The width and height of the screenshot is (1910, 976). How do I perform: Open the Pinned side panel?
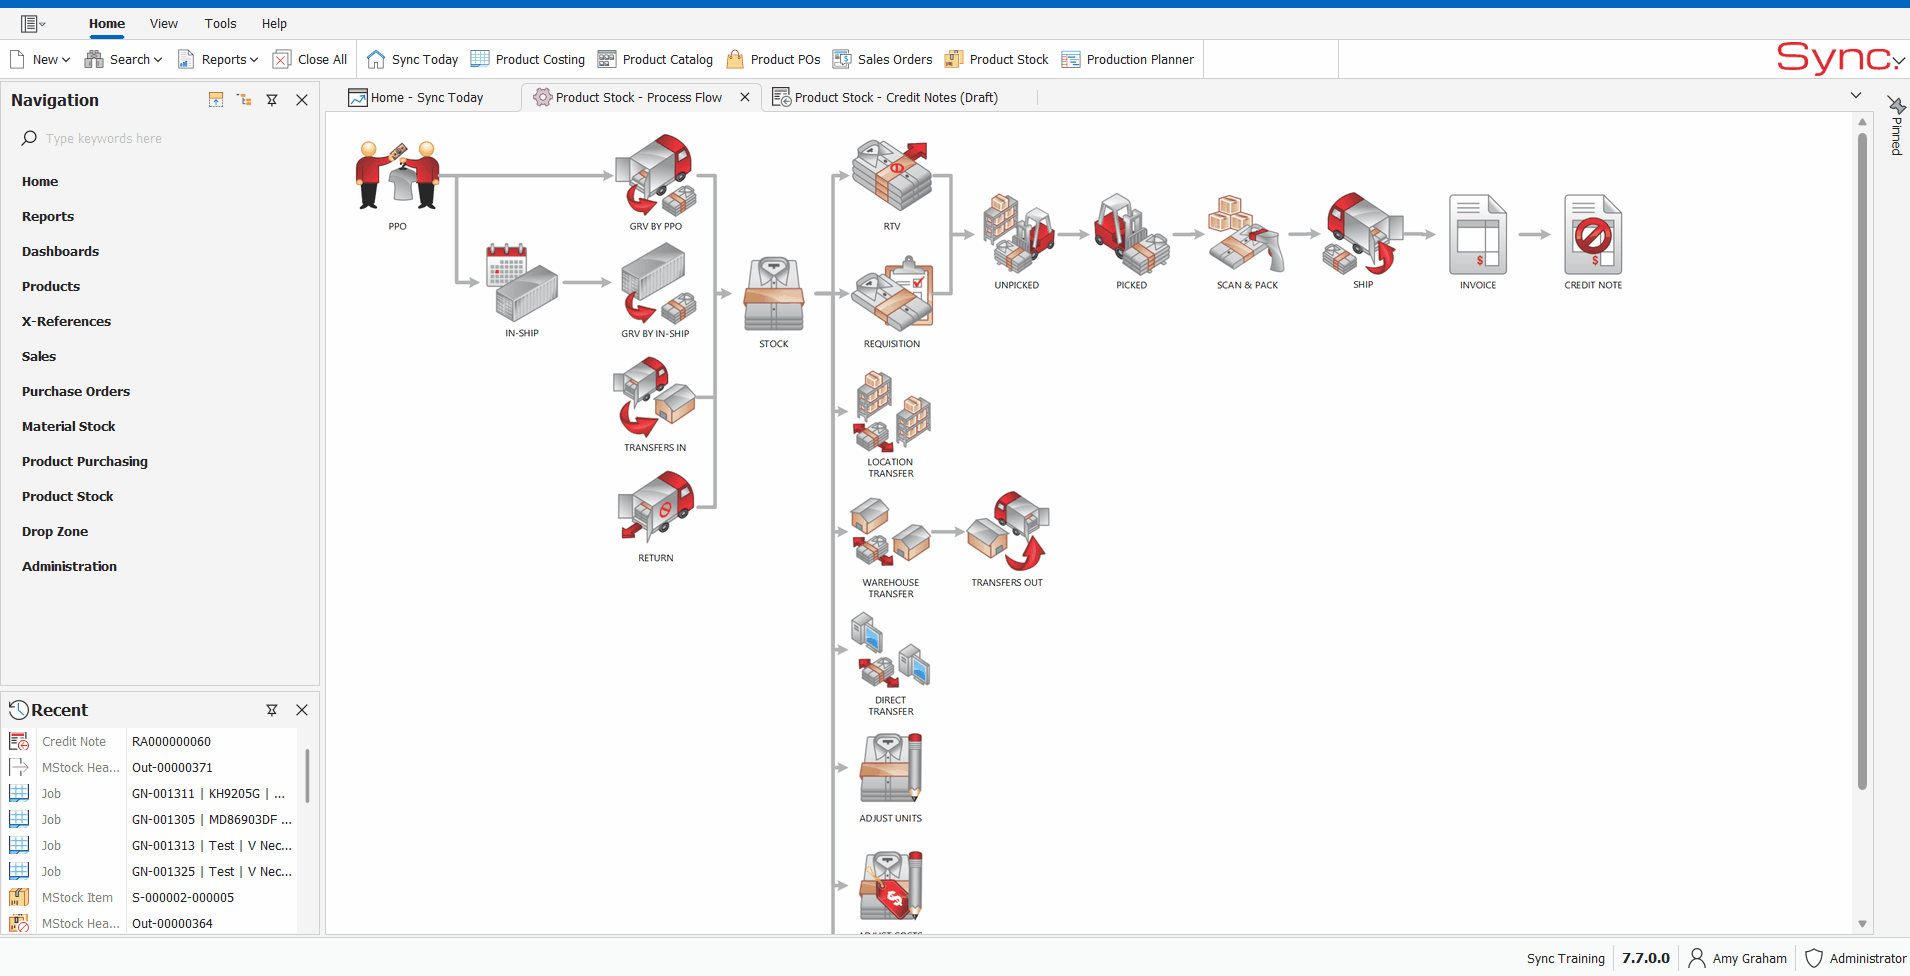coord(1896,126)
